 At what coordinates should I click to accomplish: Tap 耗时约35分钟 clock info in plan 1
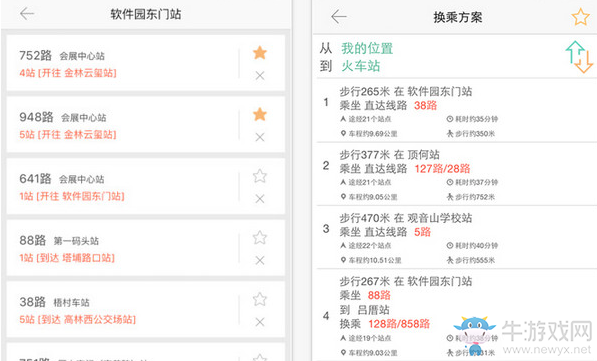472,119
